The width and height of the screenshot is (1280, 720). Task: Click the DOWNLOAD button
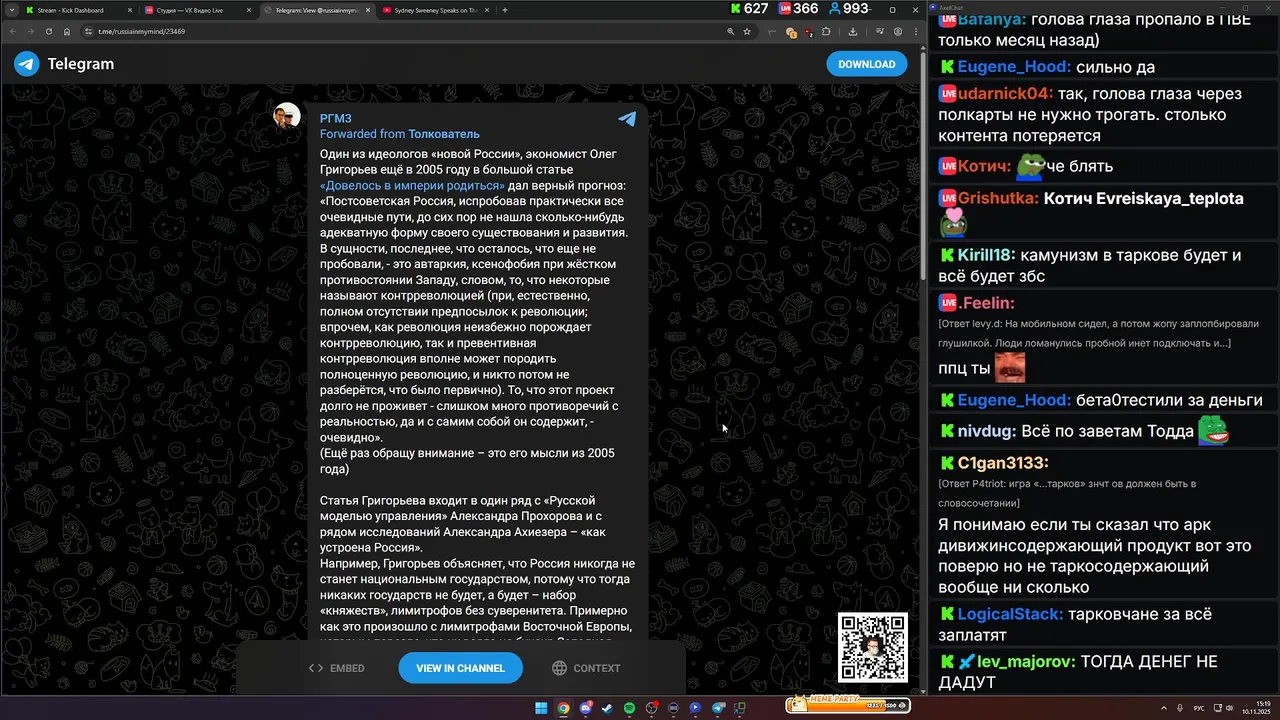pos(866,64)
